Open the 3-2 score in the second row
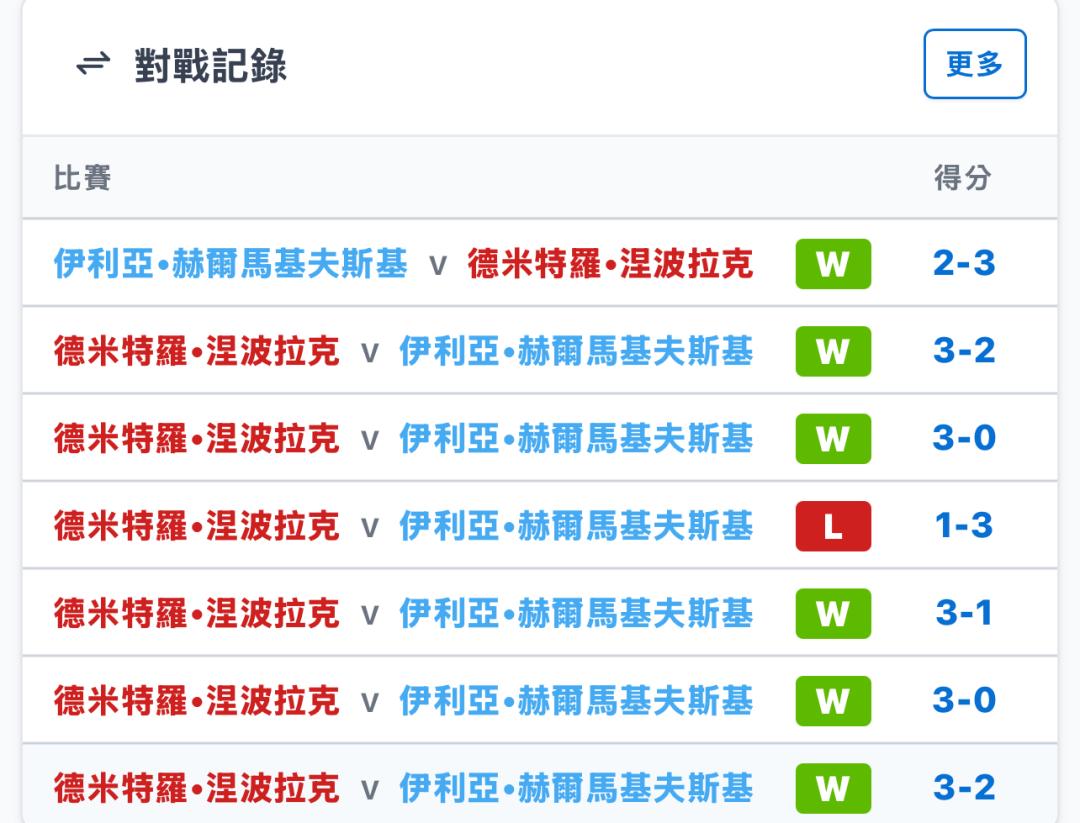Viewport: 1080px width, 823px height. 964,351
